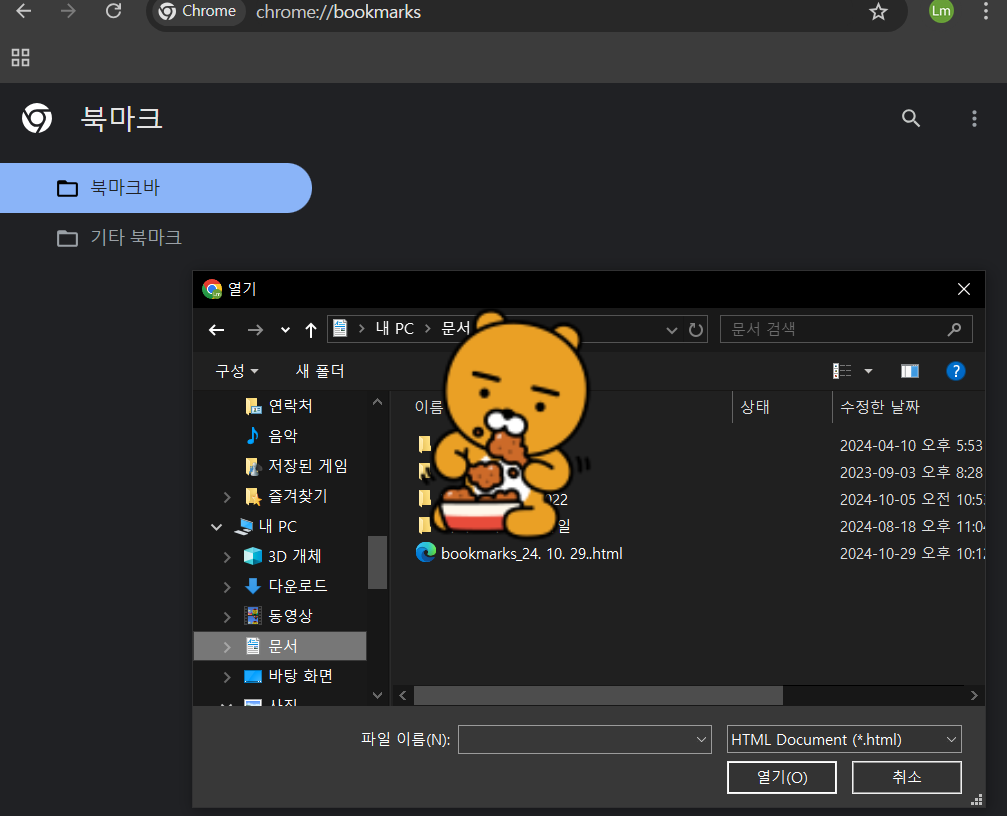The width and height of the screenshot is (1007, 816).
Task: Go back in the file dialog
Action: pos(216,330)
